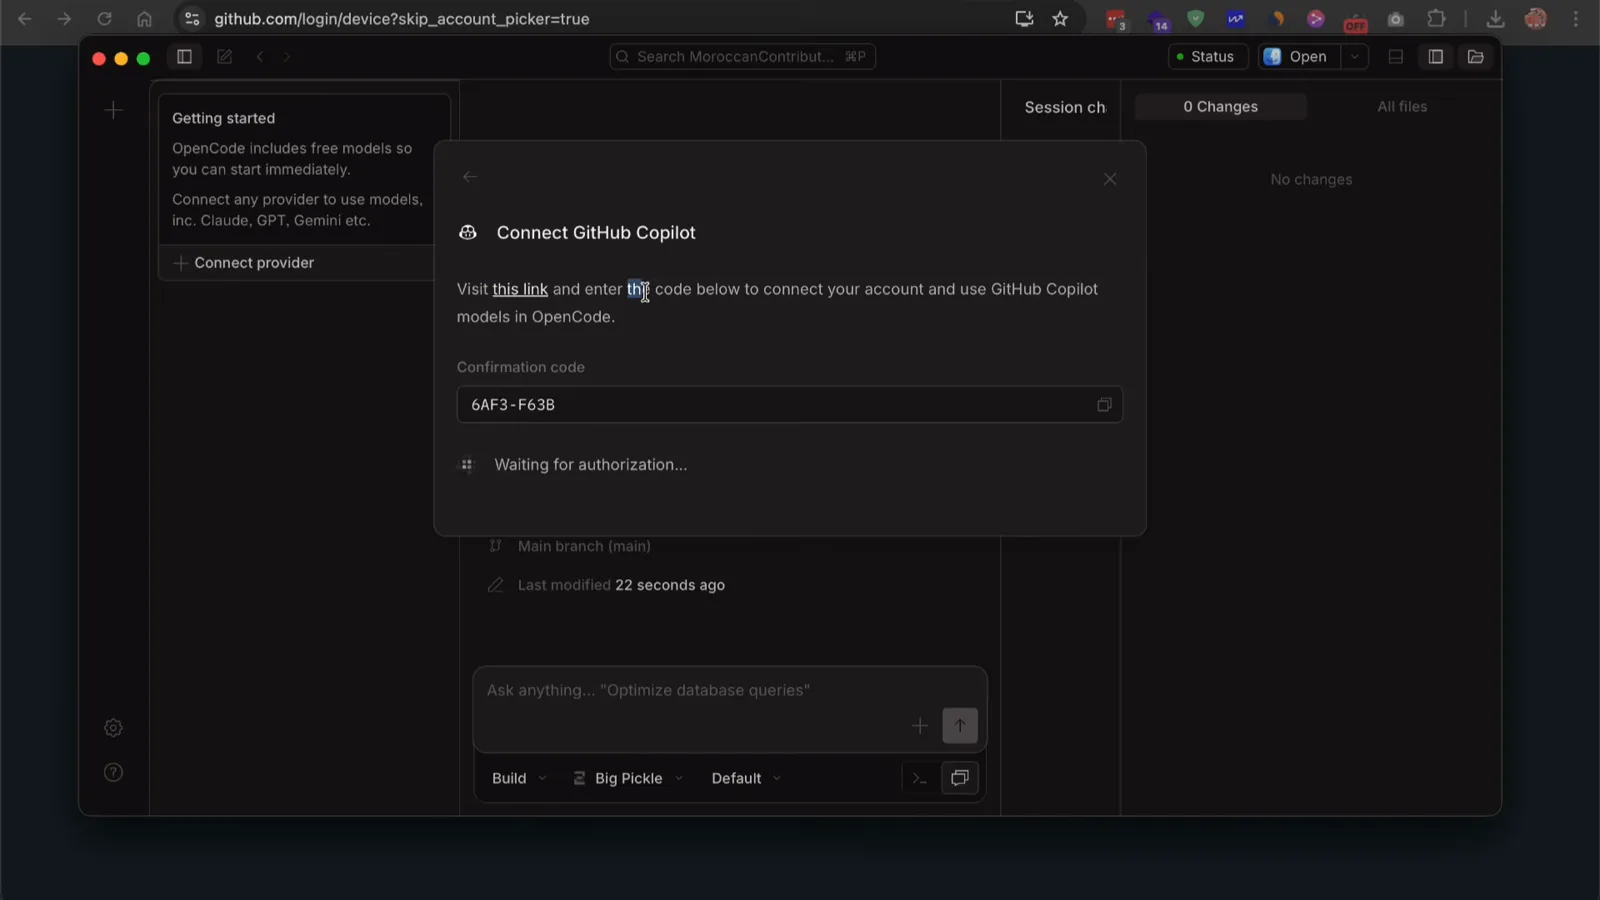Click the new session compose icon
The width and height of the screenshot is (1600, 900).
224,57
